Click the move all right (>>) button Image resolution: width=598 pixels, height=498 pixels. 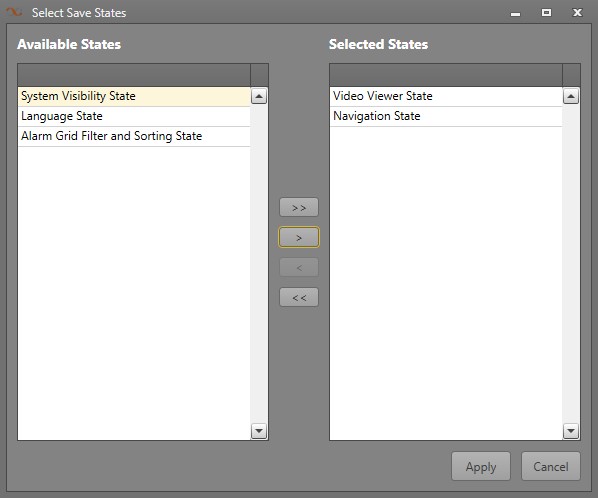(299, 207)
